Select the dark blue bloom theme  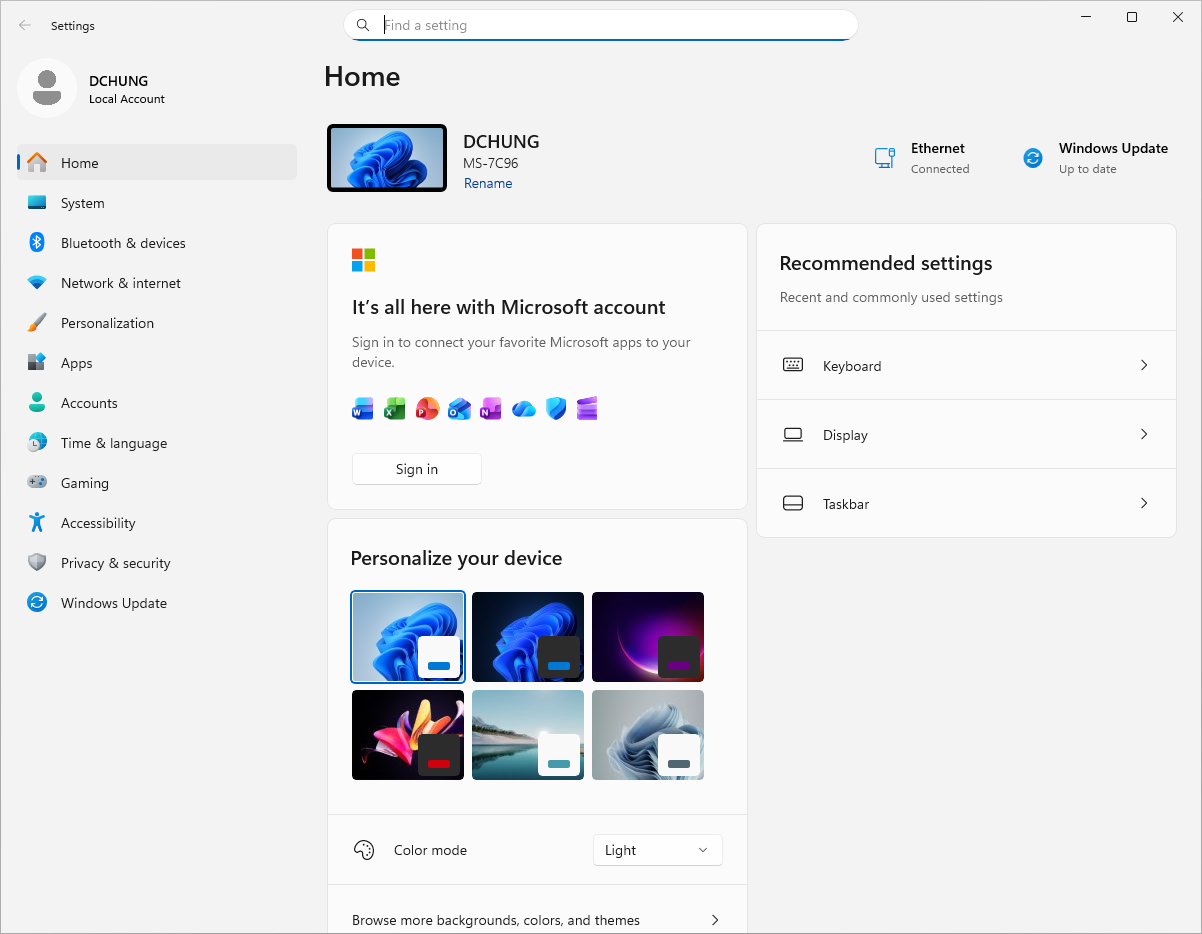point(528,637)
